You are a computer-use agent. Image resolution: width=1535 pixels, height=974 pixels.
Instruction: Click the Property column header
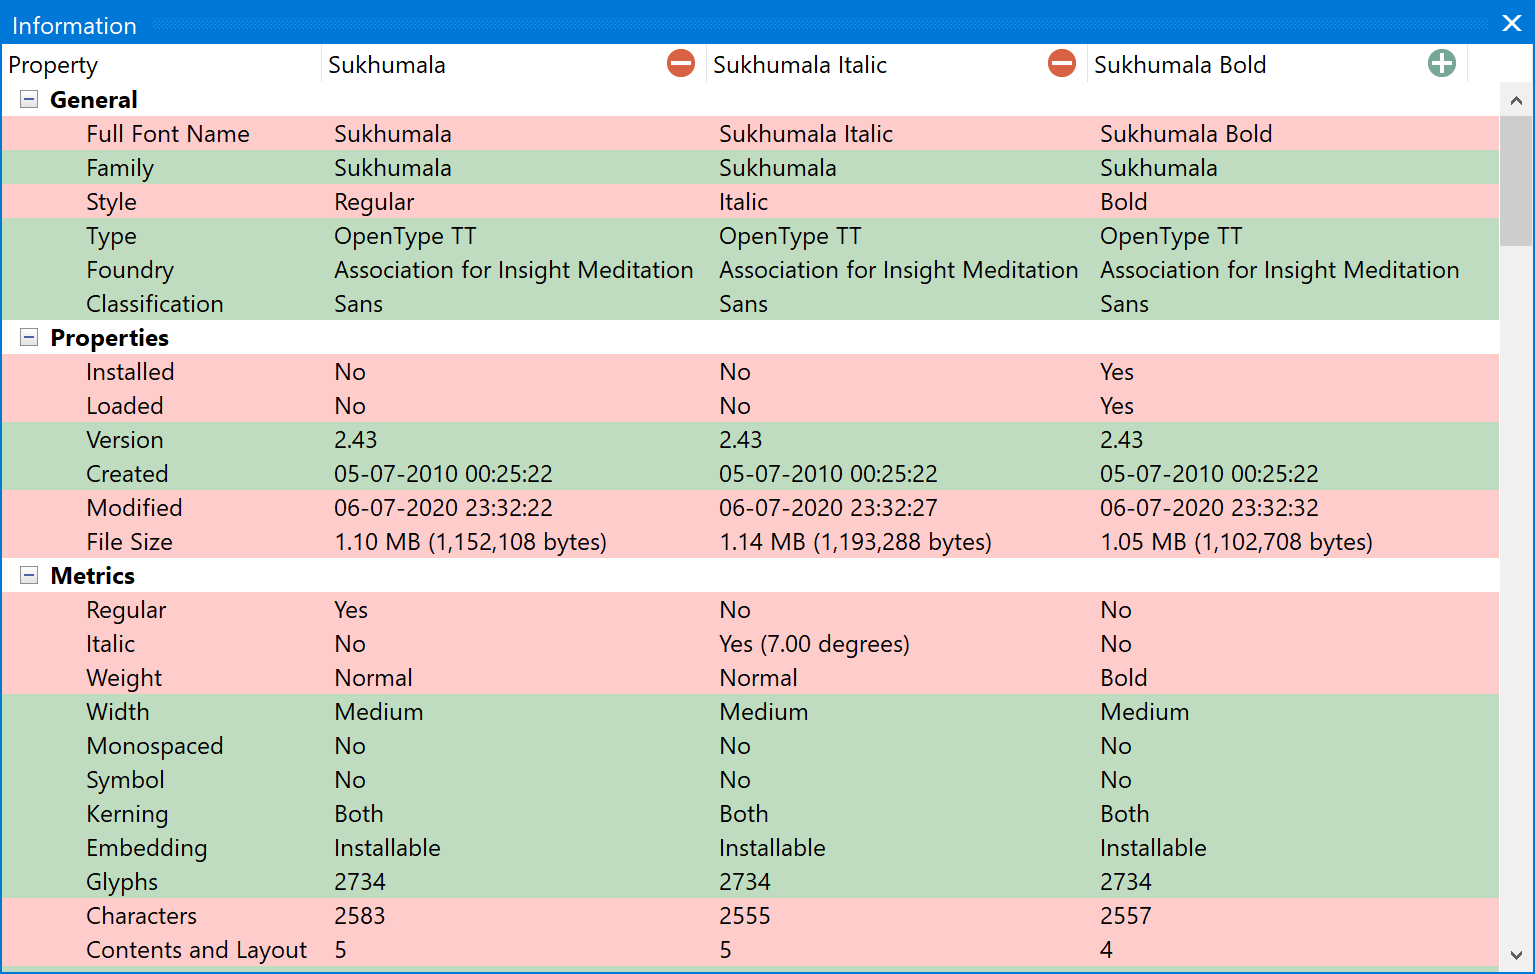pos(162,65)
